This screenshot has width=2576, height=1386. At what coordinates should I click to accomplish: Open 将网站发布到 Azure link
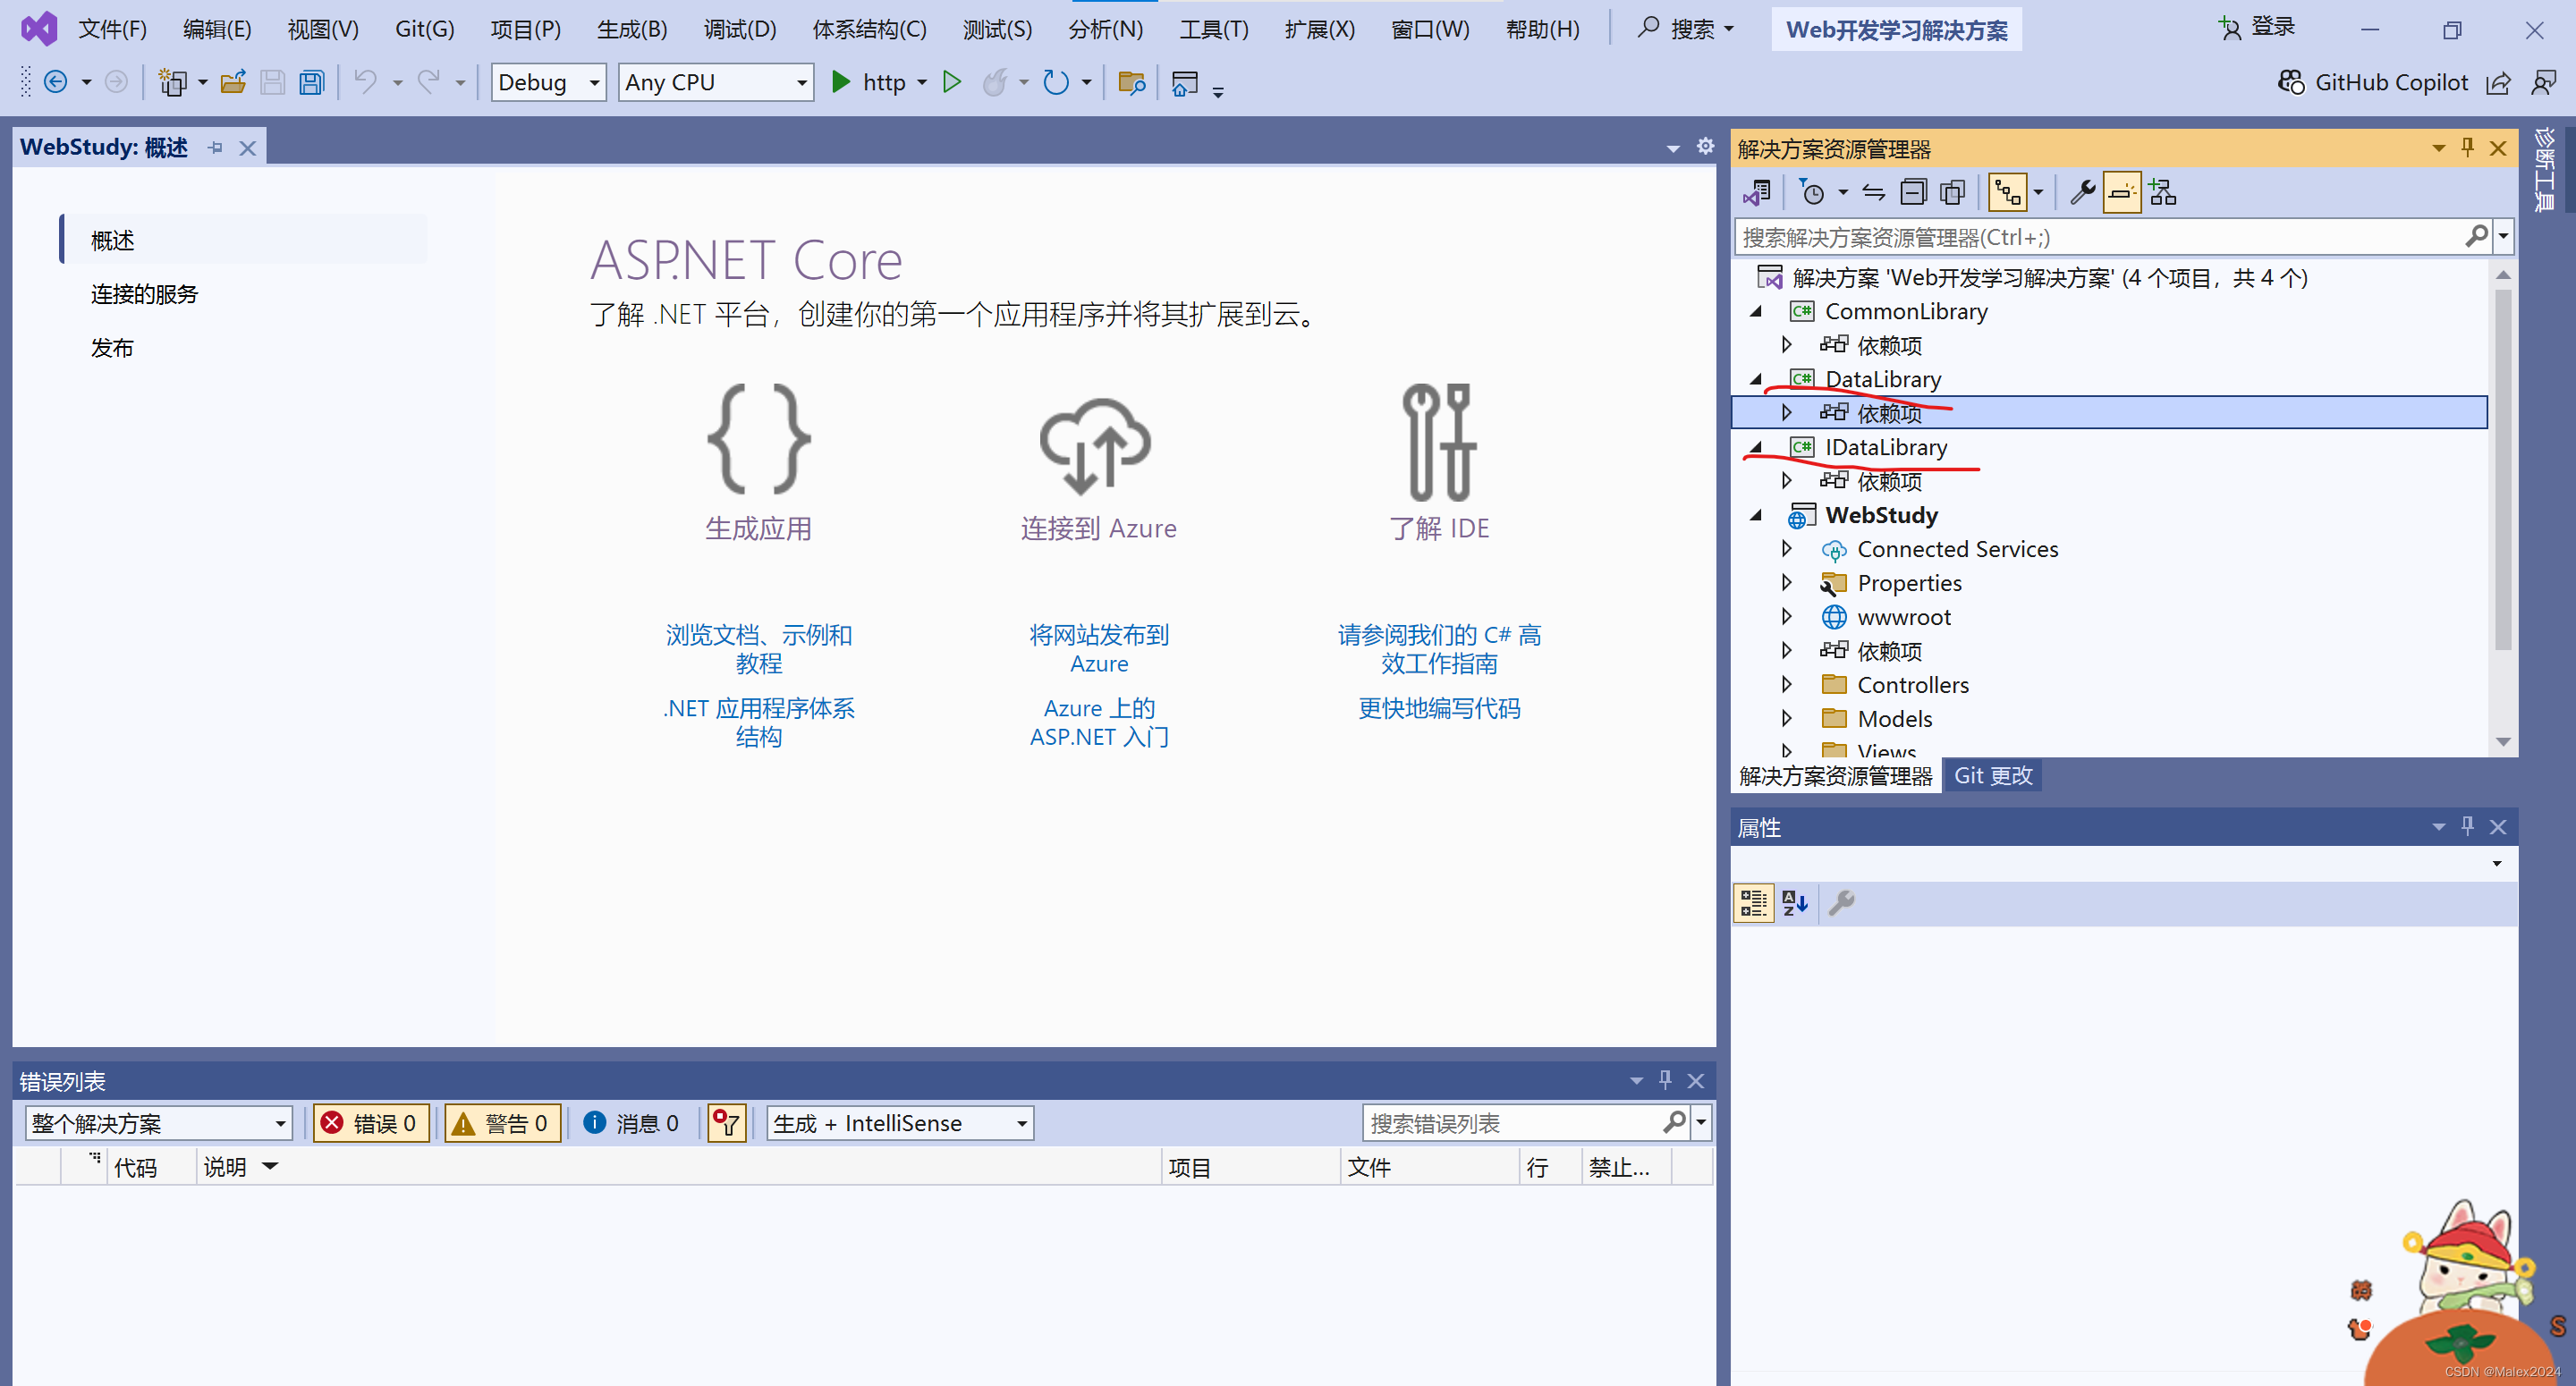pos(1098,649)
